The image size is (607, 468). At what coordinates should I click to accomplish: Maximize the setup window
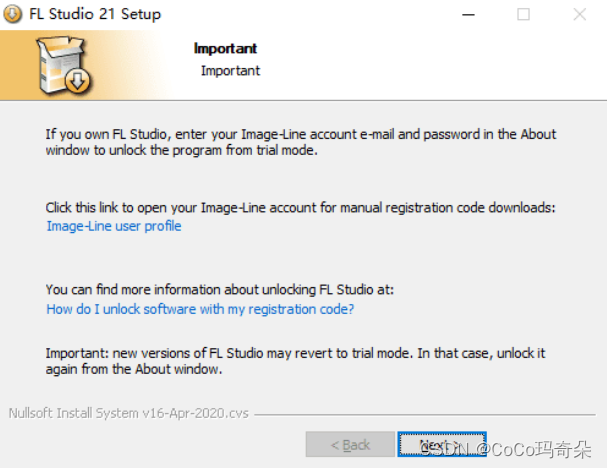(x=523, y=15)
